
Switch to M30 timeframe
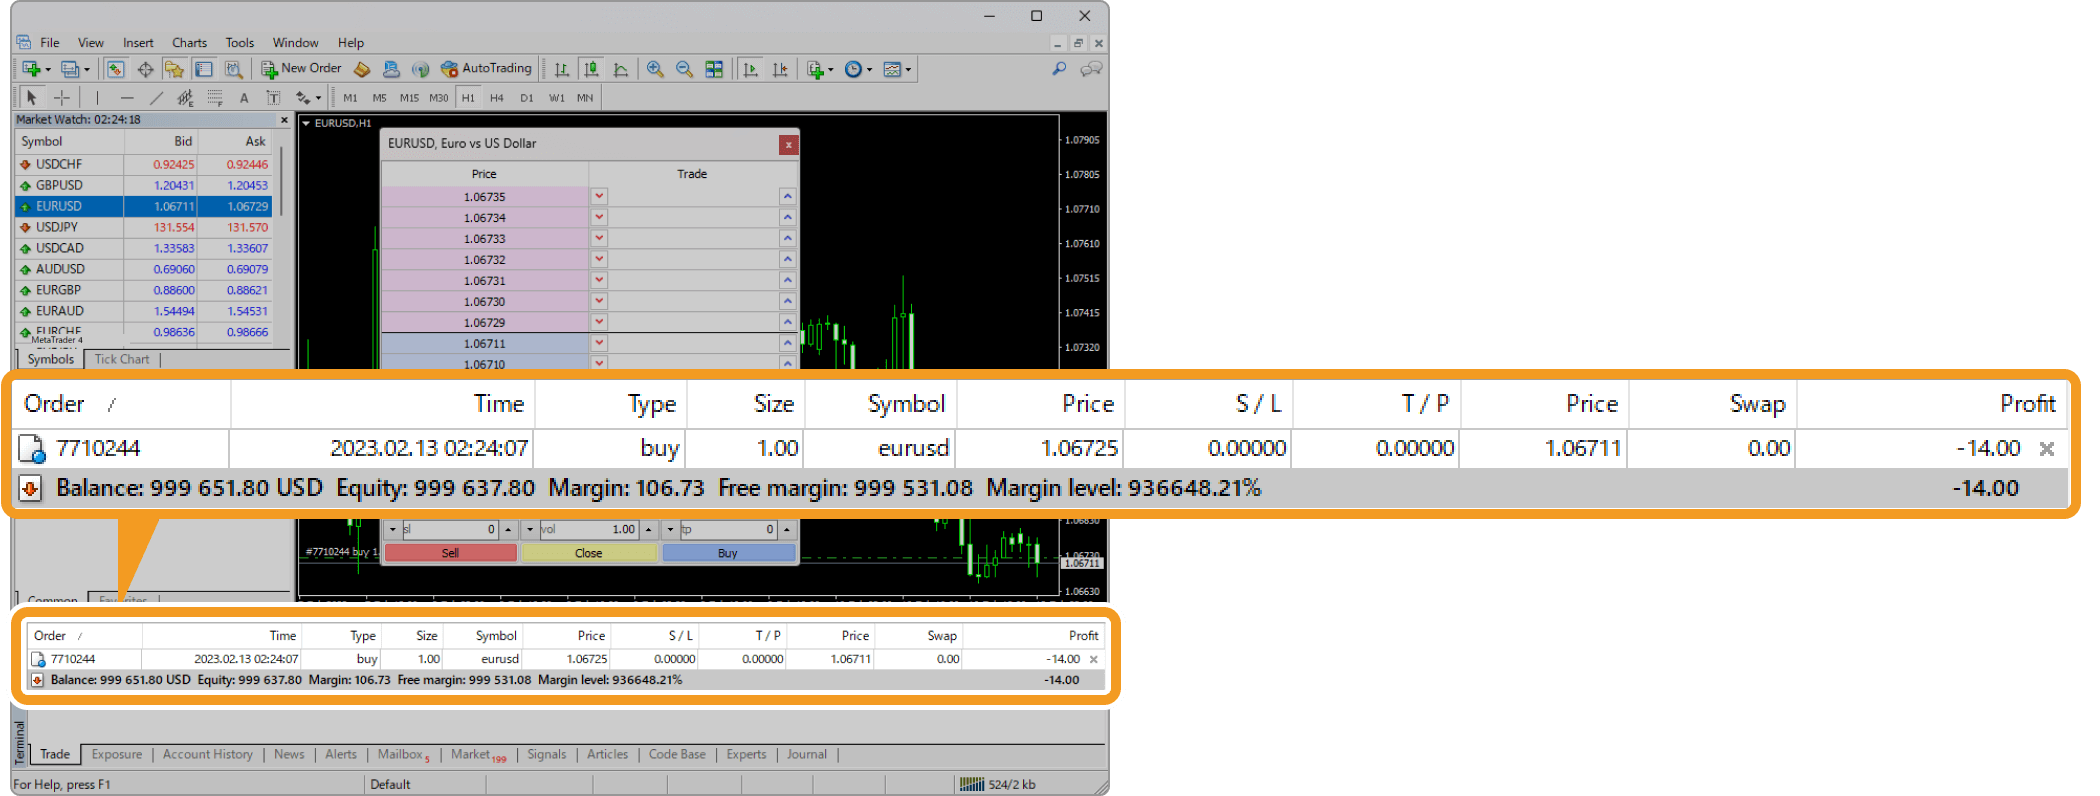pyautogui.click(x=438, y=98)
